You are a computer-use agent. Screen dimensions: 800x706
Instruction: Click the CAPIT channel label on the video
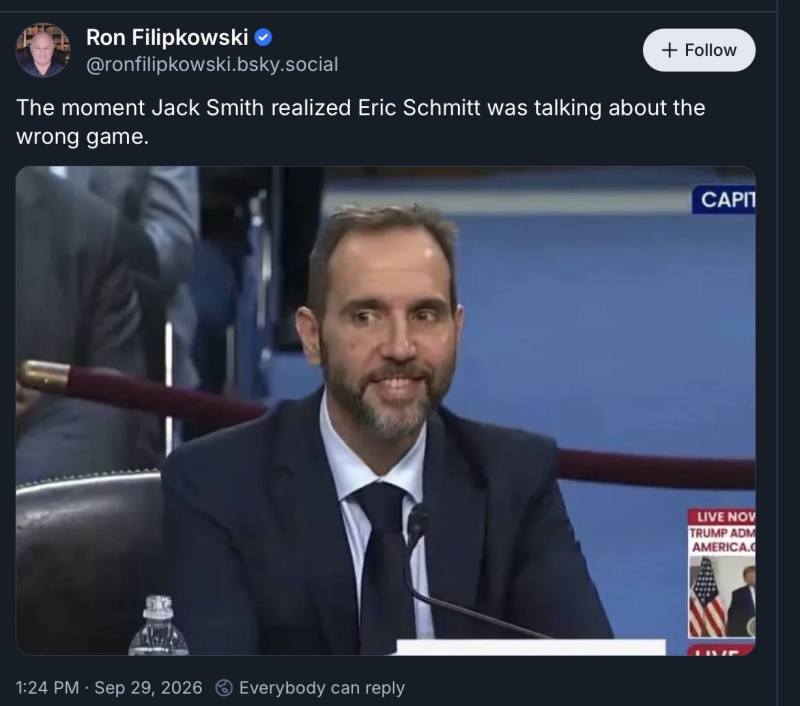[x=723, y=199]
